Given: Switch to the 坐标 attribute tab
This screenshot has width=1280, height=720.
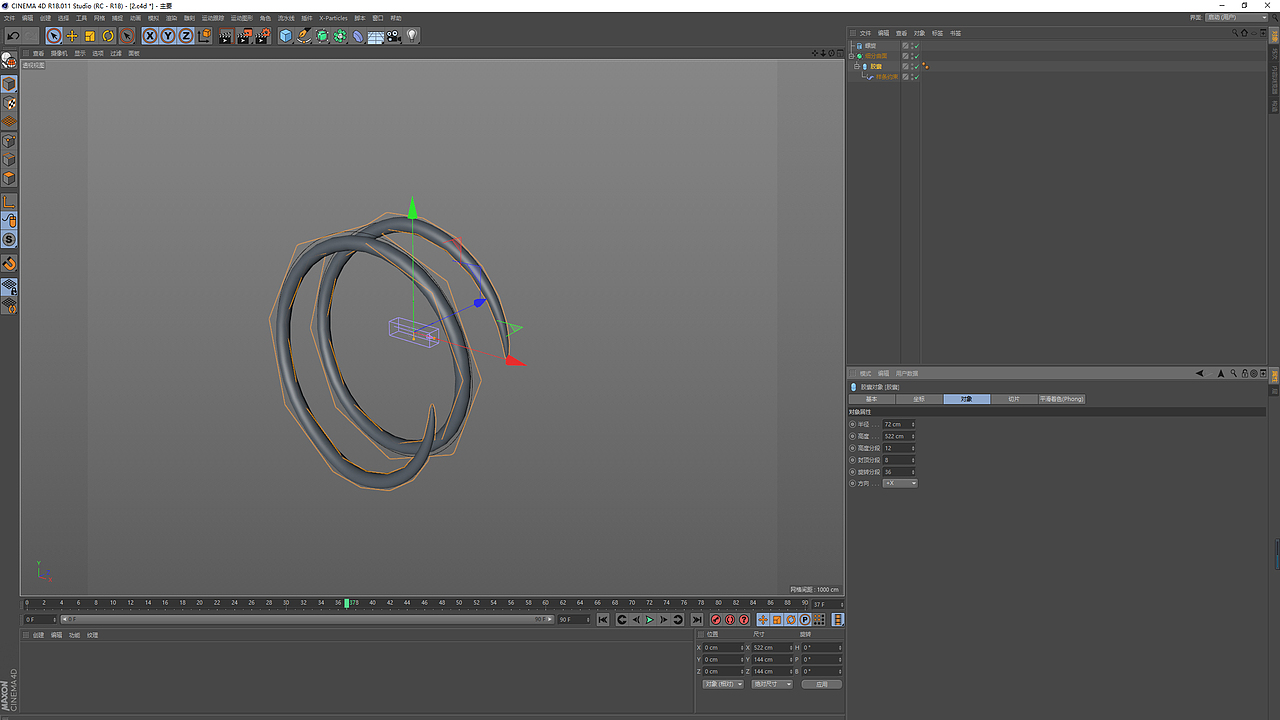Looking at the screenshot, I should coord(919,399).
